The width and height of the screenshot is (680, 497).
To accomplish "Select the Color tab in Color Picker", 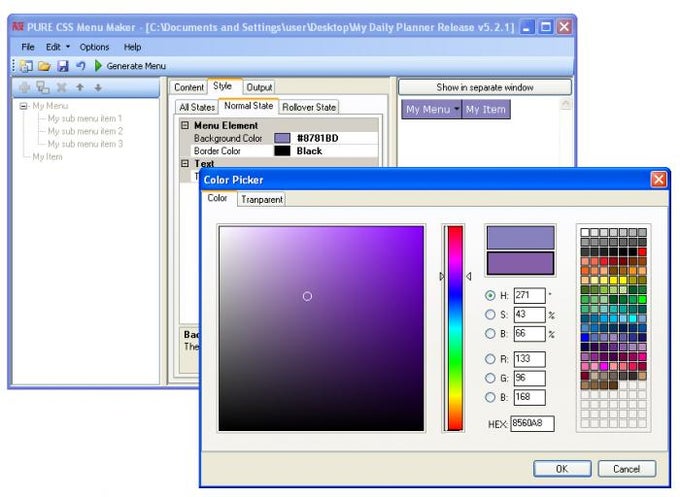I will coord(217,198).
